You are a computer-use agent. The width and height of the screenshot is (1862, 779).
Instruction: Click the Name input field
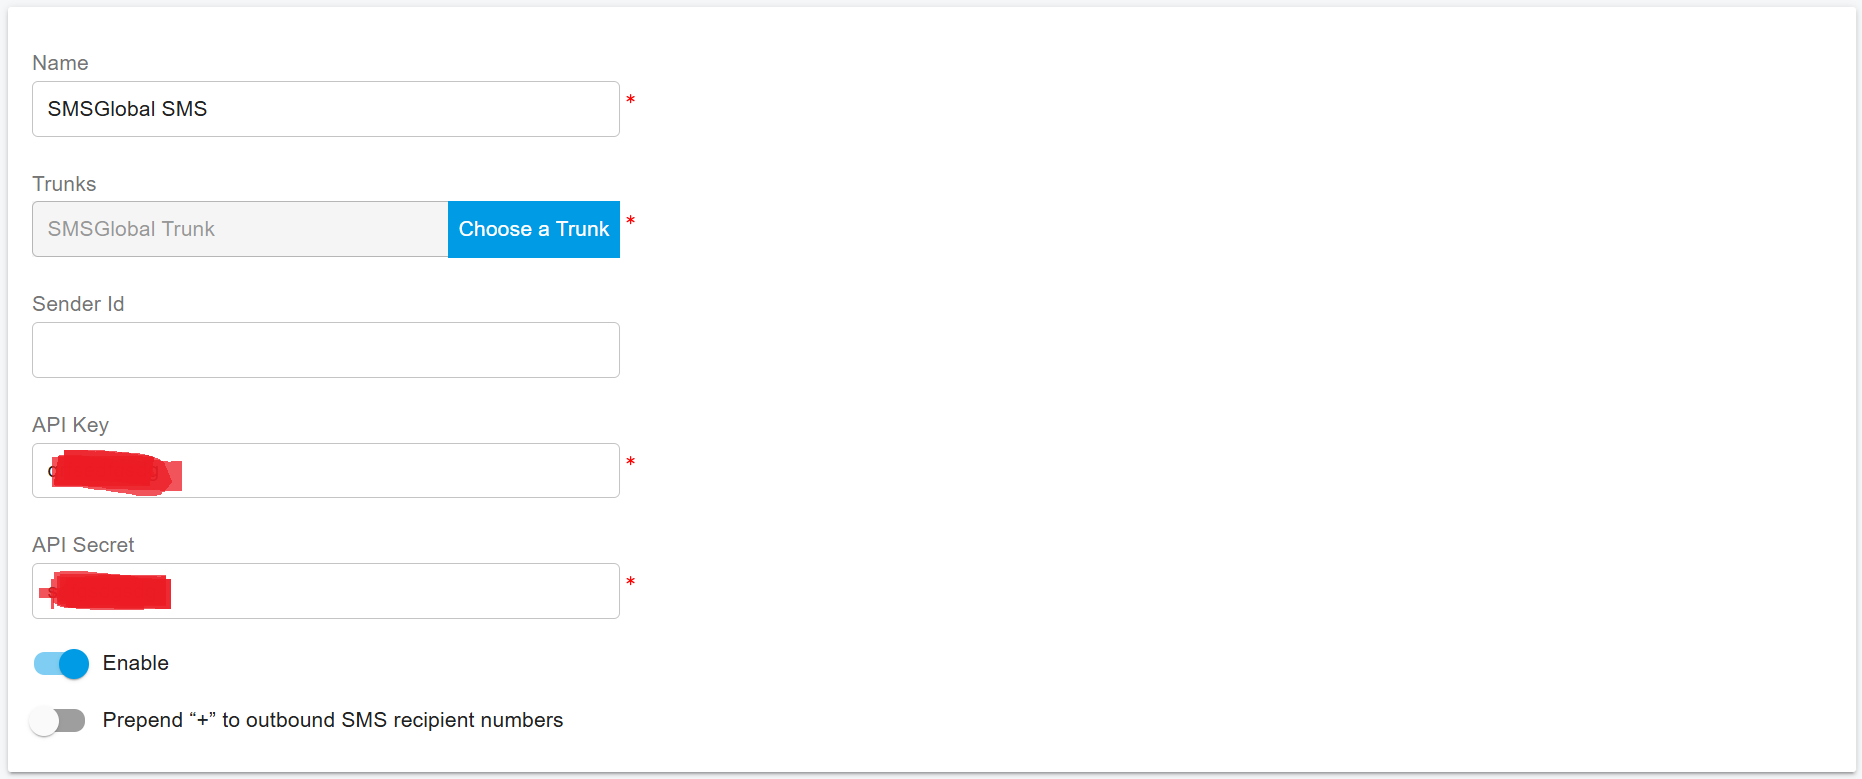(325, 109)
